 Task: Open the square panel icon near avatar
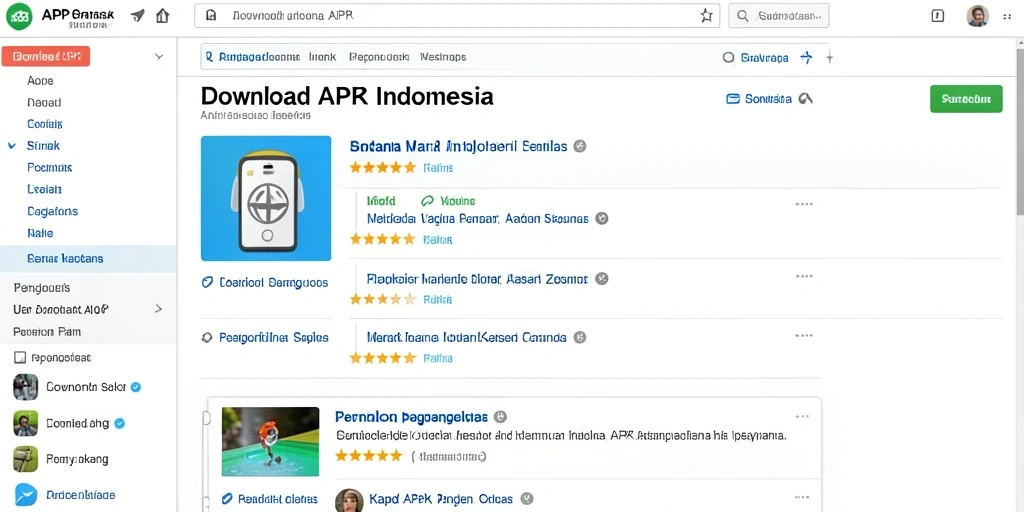click(938, 16)
